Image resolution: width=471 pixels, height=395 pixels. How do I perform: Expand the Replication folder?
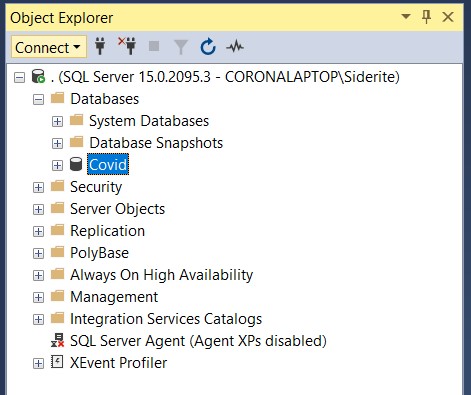[38, 232]
